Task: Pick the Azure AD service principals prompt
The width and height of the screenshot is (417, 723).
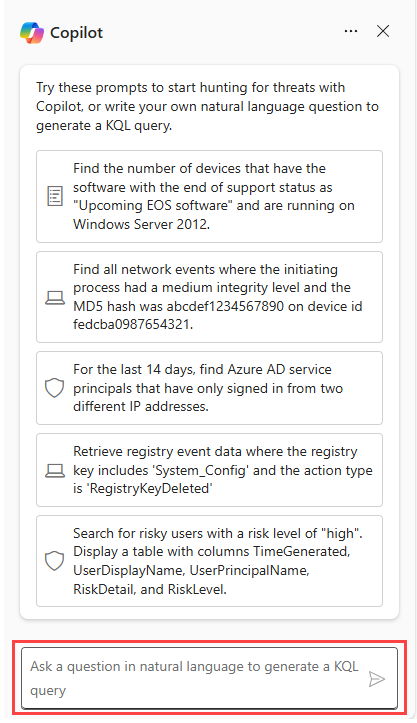Action: click(x=209, y=388)
